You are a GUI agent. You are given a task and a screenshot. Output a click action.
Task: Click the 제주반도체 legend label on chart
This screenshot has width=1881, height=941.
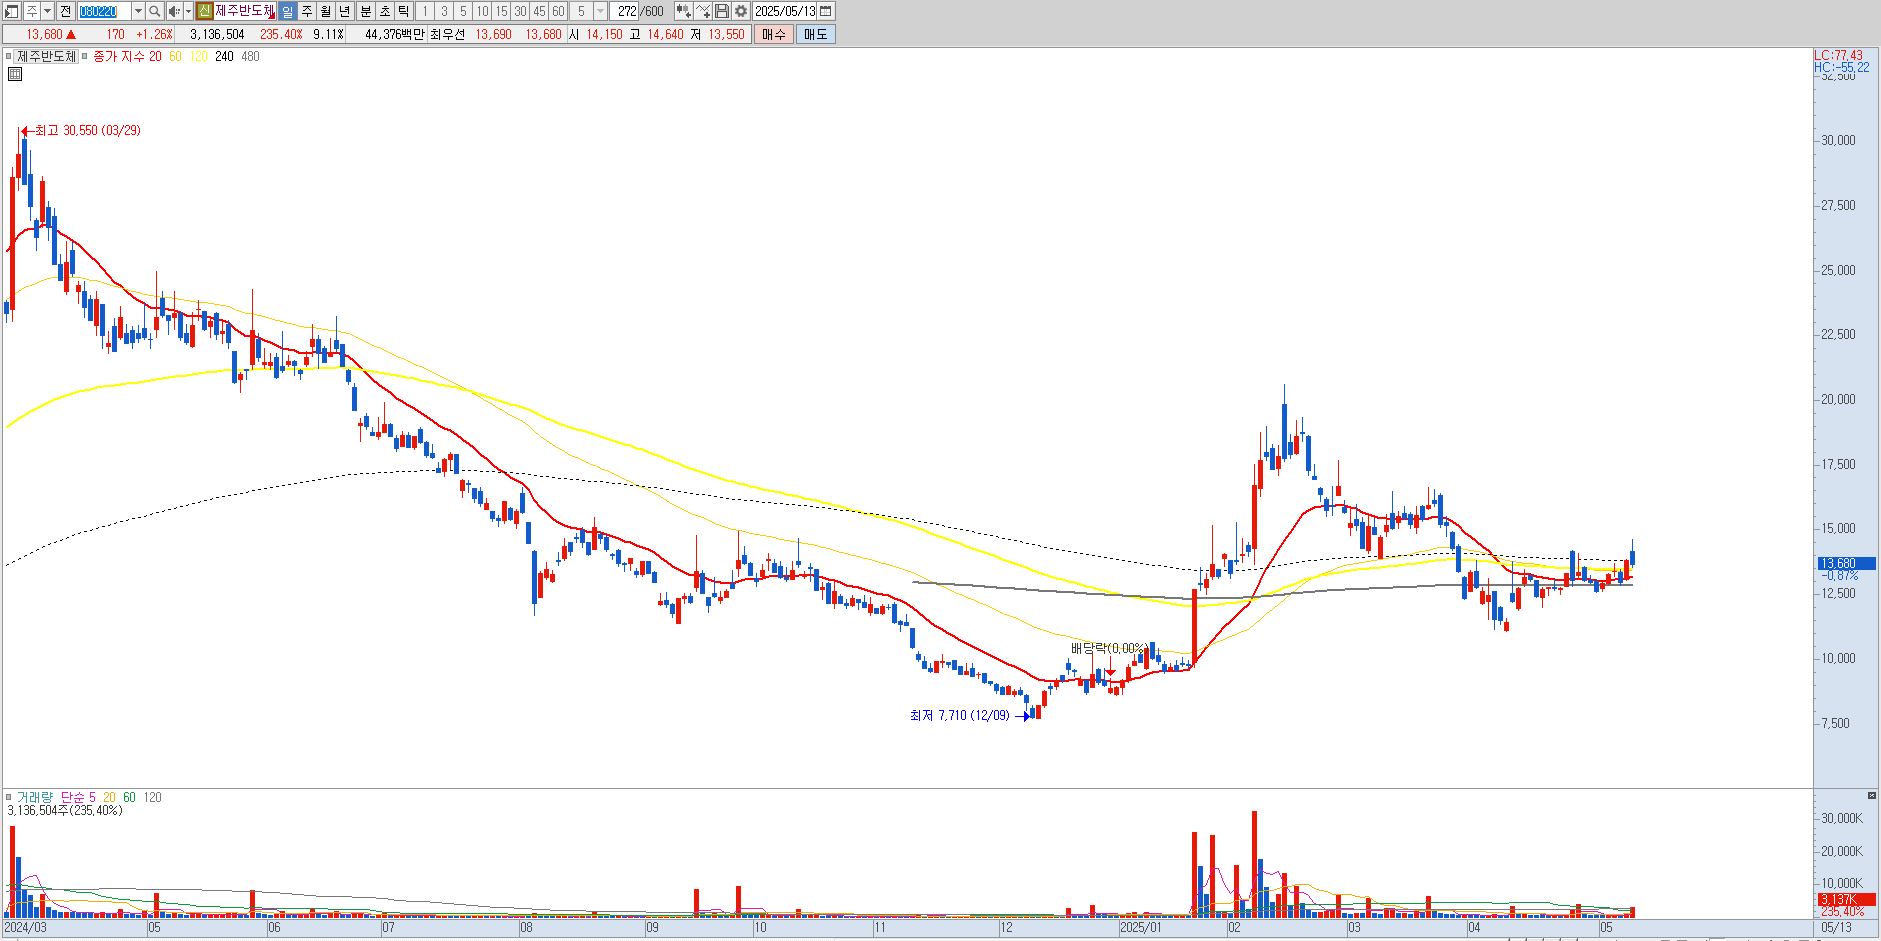click(46, 56)
